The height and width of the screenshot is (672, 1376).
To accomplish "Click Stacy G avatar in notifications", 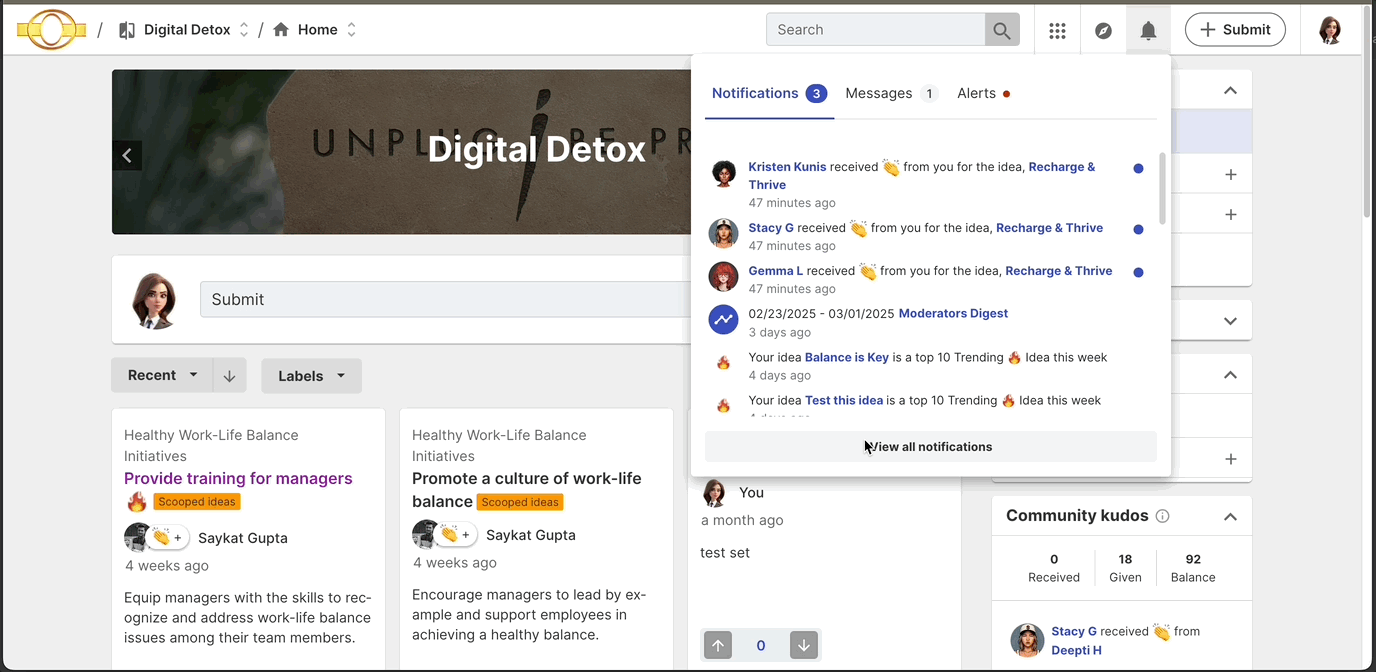I will tap(724, 233).
